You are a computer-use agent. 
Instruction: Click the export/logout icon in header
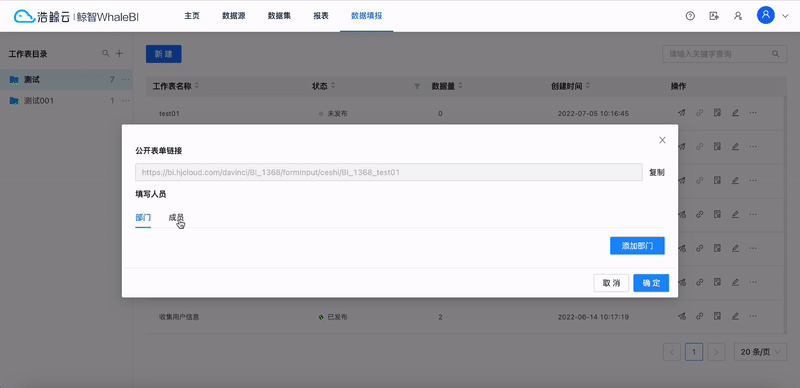pos(714,16)
